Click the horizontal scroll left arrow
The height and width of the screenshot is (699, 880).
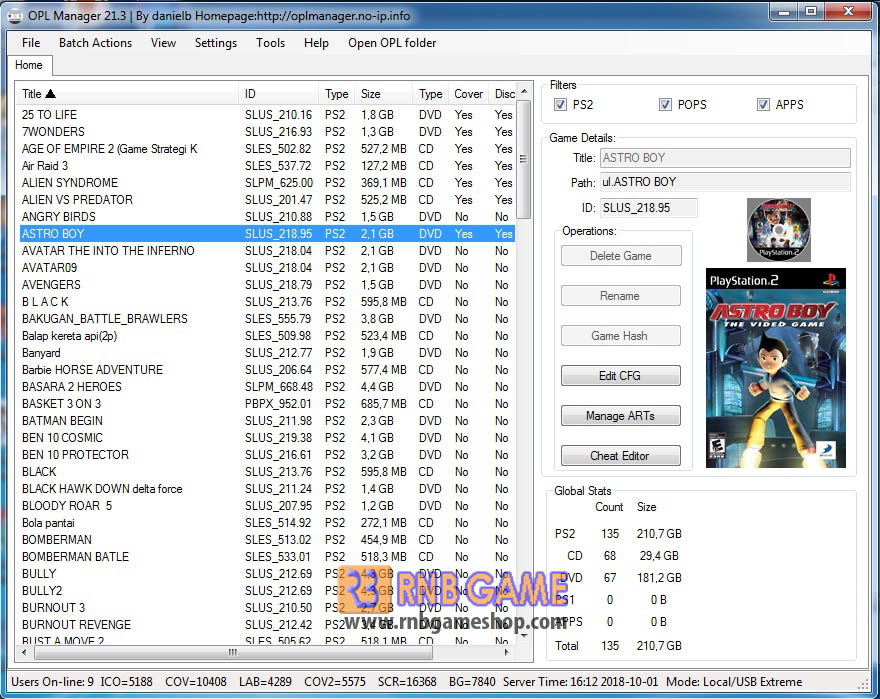24,652
